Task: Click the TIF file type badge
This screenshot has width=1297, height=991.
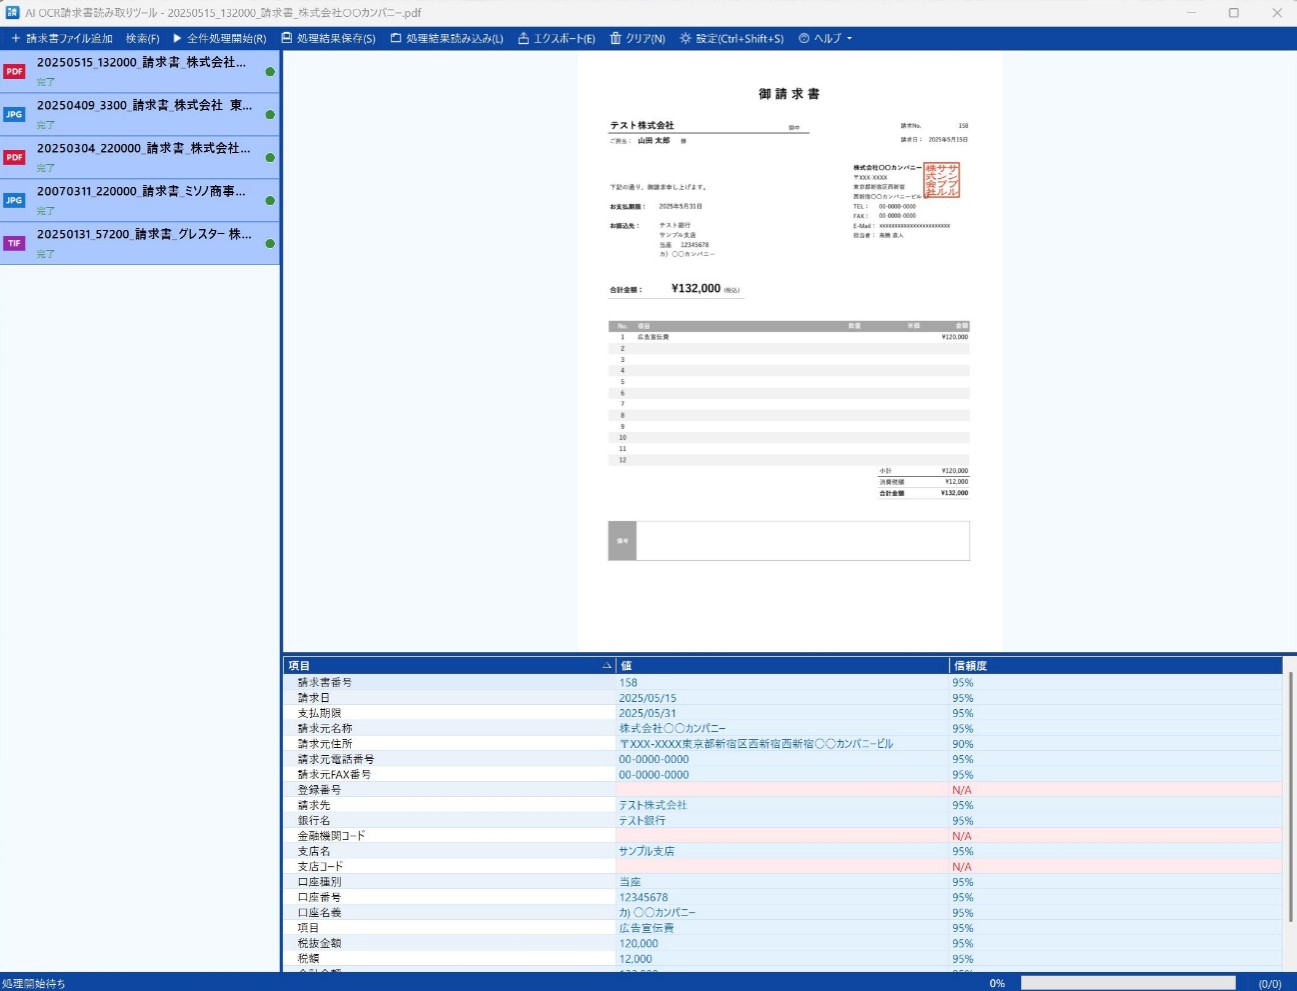Action: point(14,244)
